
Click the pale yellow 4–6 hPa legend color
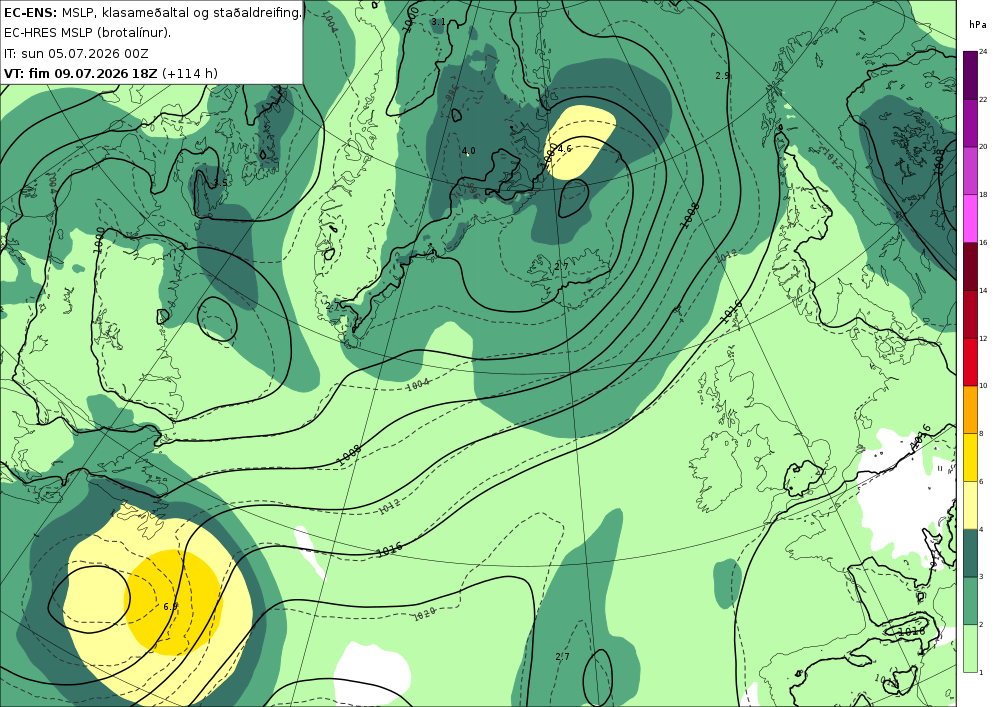click(x=970, y=505)
